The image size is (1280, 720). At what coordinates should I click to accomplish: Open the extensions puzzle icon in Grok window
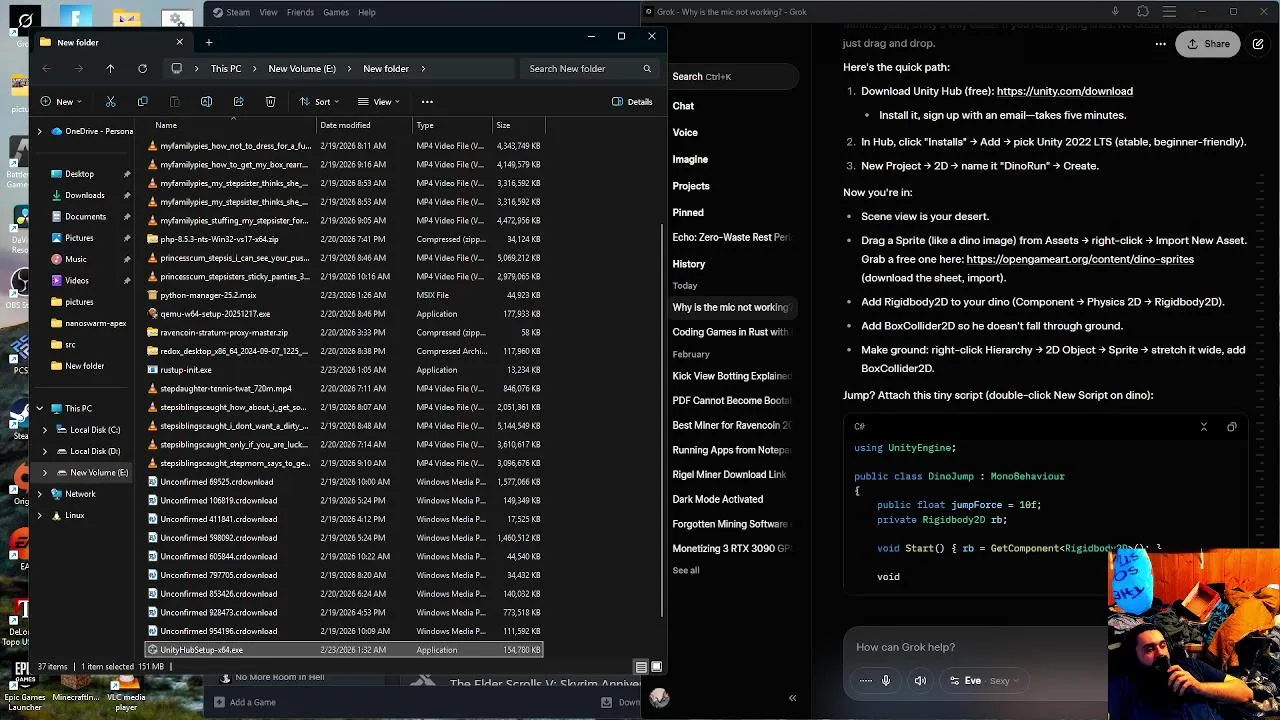click(x=1143, y=12)
